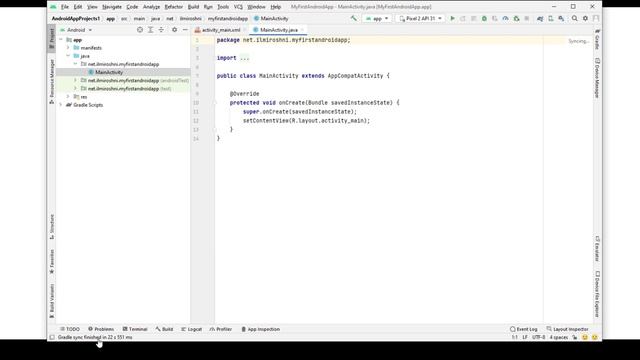Hide the Project panel with minus icon
Screen dimensions: 640x360
point(185,30)
